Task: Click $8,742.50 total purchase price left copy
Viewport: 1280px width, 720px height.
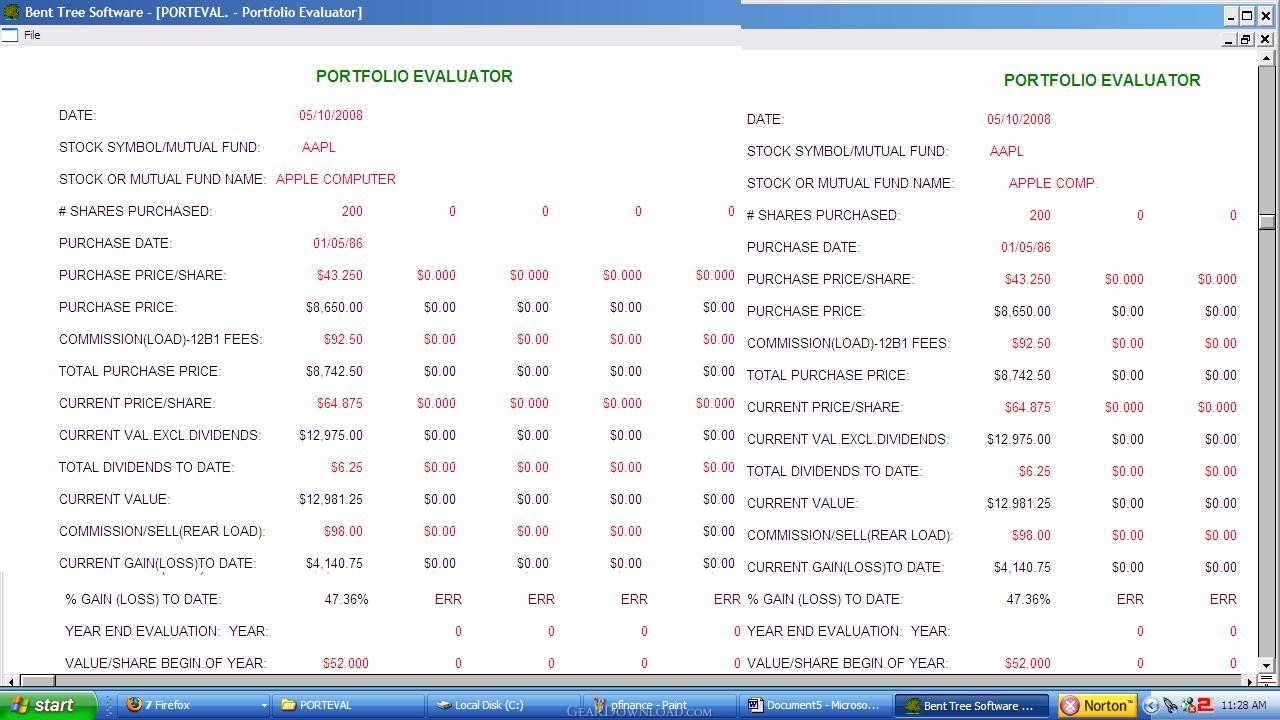Action: pos(334,371)
